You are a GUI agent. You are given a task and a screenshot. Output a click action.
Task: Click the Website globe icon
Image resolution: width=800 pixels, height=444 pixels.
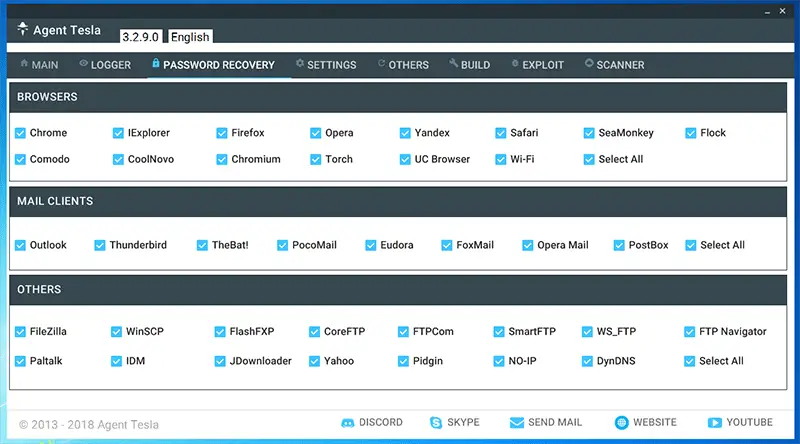(621, 423)
